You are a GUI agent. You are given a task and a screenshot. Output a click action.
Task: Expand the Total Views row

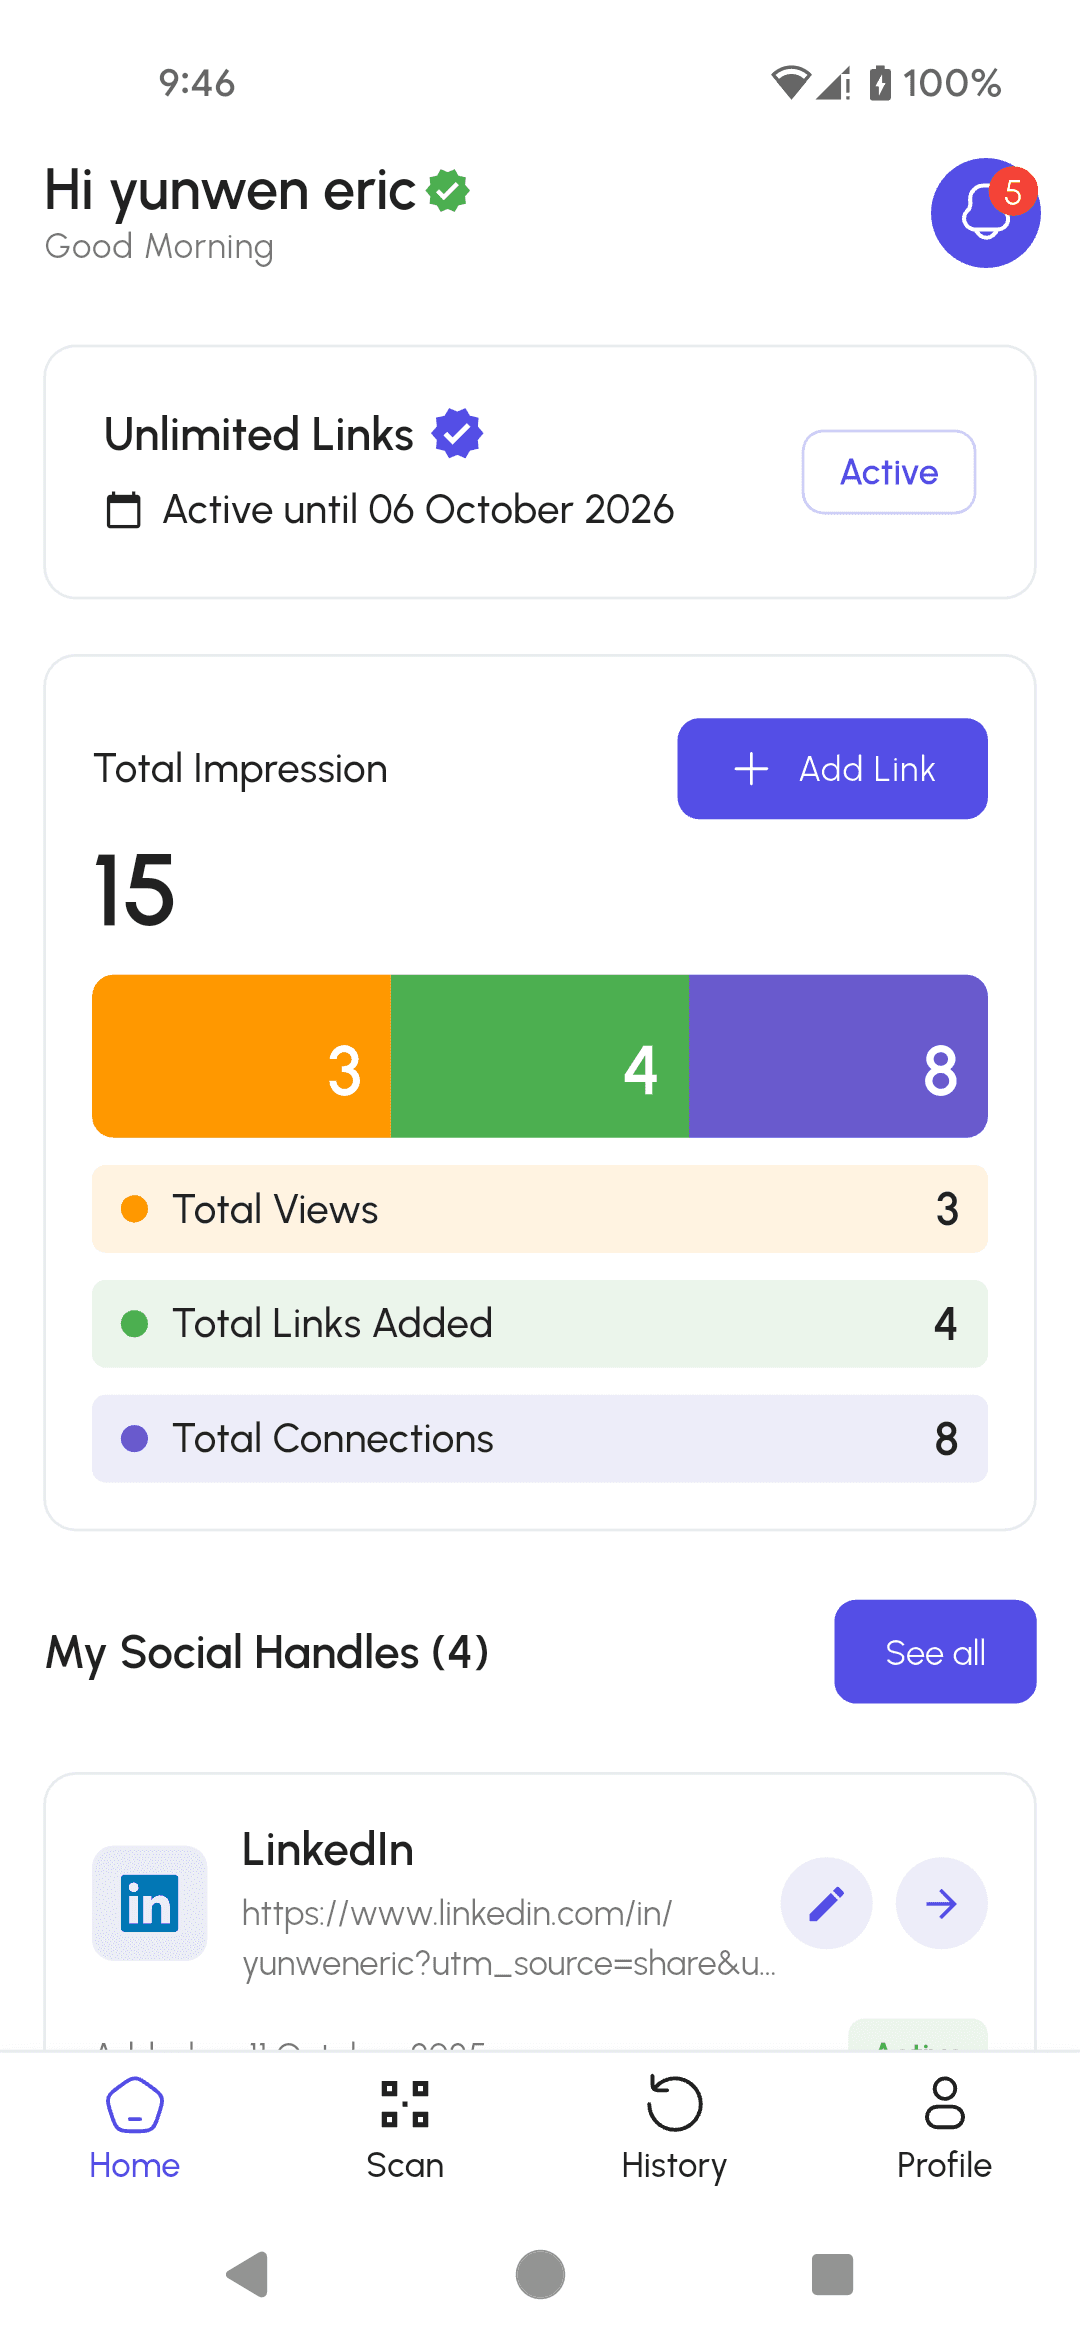coord(540,1208)
